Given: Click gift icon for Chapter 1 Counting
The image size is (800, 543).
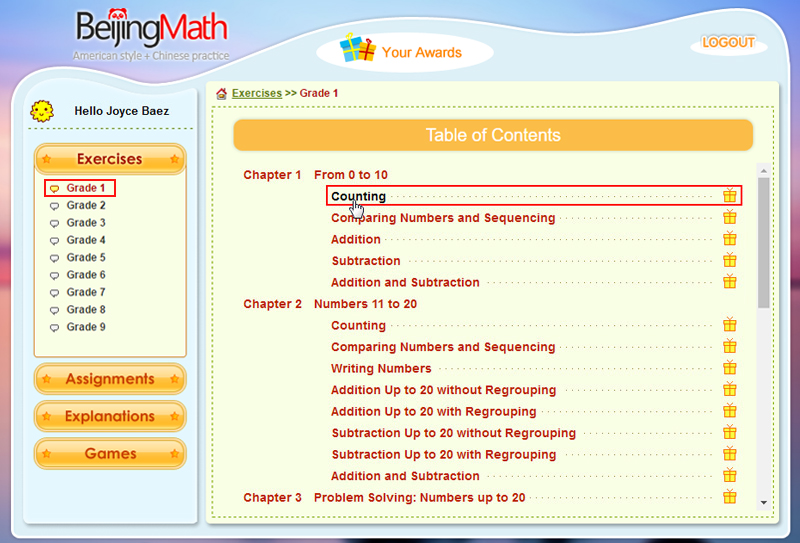Looking at the screenshot, I should coord(730,195).
